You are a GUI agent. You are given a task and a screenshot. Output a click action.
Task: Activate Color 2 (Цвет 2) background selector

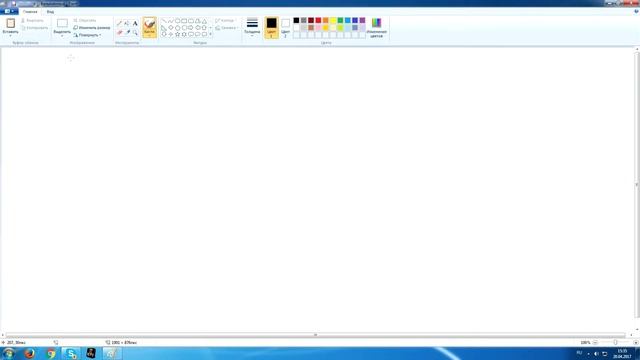pyautogui.click(x=285, y=28)
